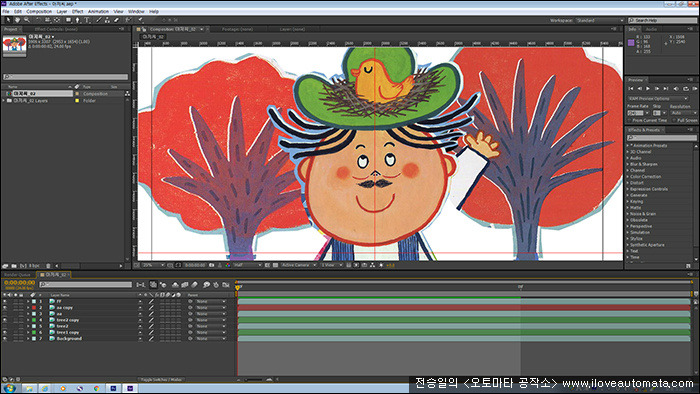Select the Clone Stamp tool
The height and width of the screenshot is (394, 700).
[x=108, y=20]
